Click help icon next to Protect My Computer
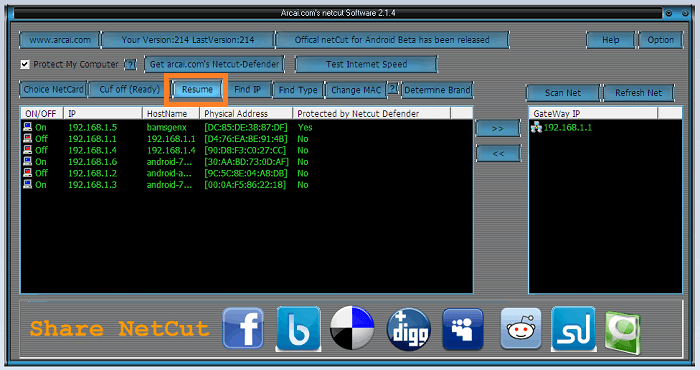Screen dimensions: 700x370 point(130,65)
